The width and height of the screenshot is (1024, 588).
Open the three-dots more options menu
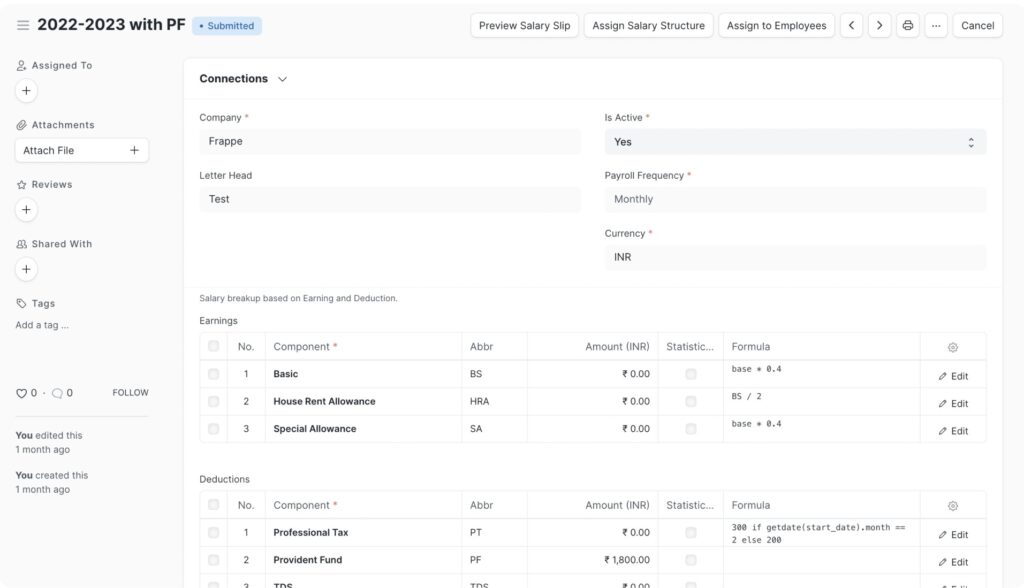coord(936,25)
